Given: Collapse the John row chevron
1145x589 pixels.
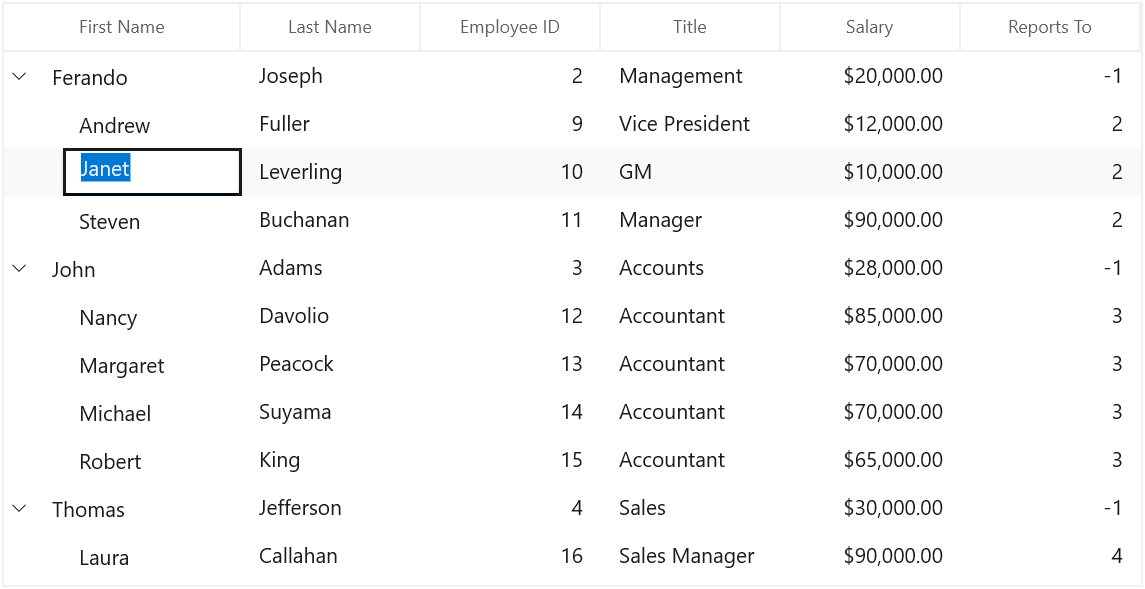Looking at the screenshot, I should coord(20,269).
